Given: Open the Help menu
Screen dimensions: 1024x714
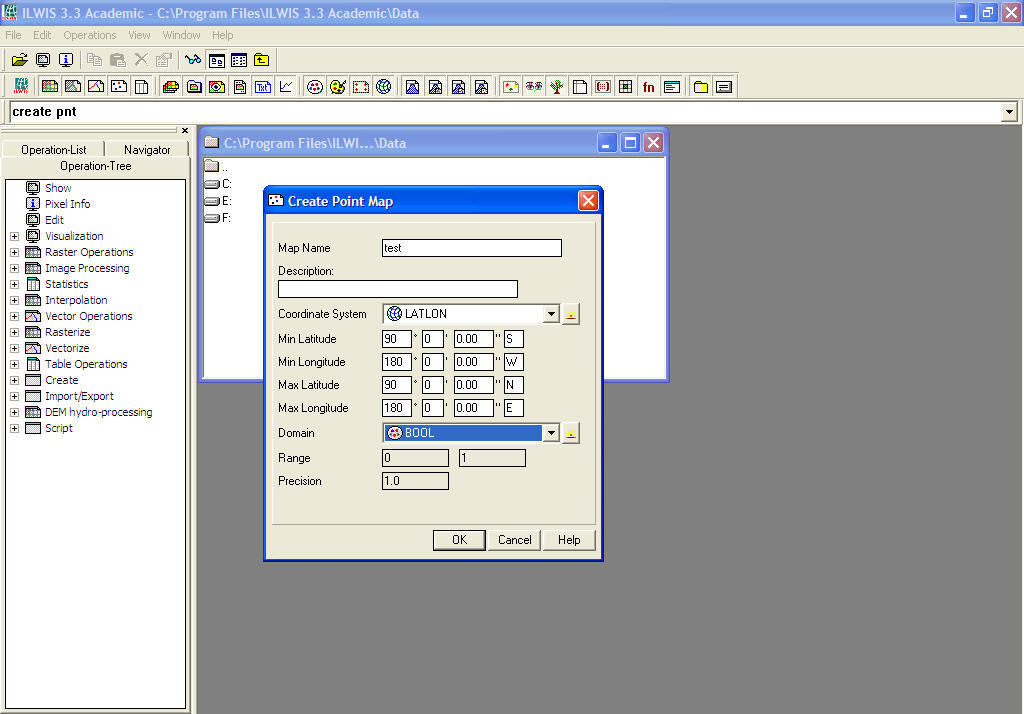Looking at the screenshot, I should click(x=222, y=35).
